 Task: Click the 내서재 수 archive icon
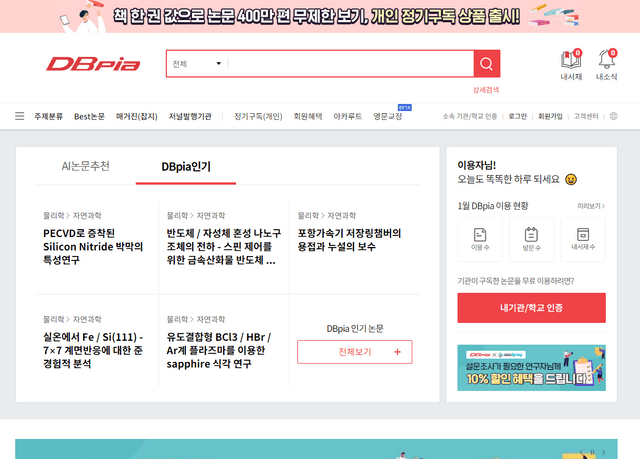point(582,236)
